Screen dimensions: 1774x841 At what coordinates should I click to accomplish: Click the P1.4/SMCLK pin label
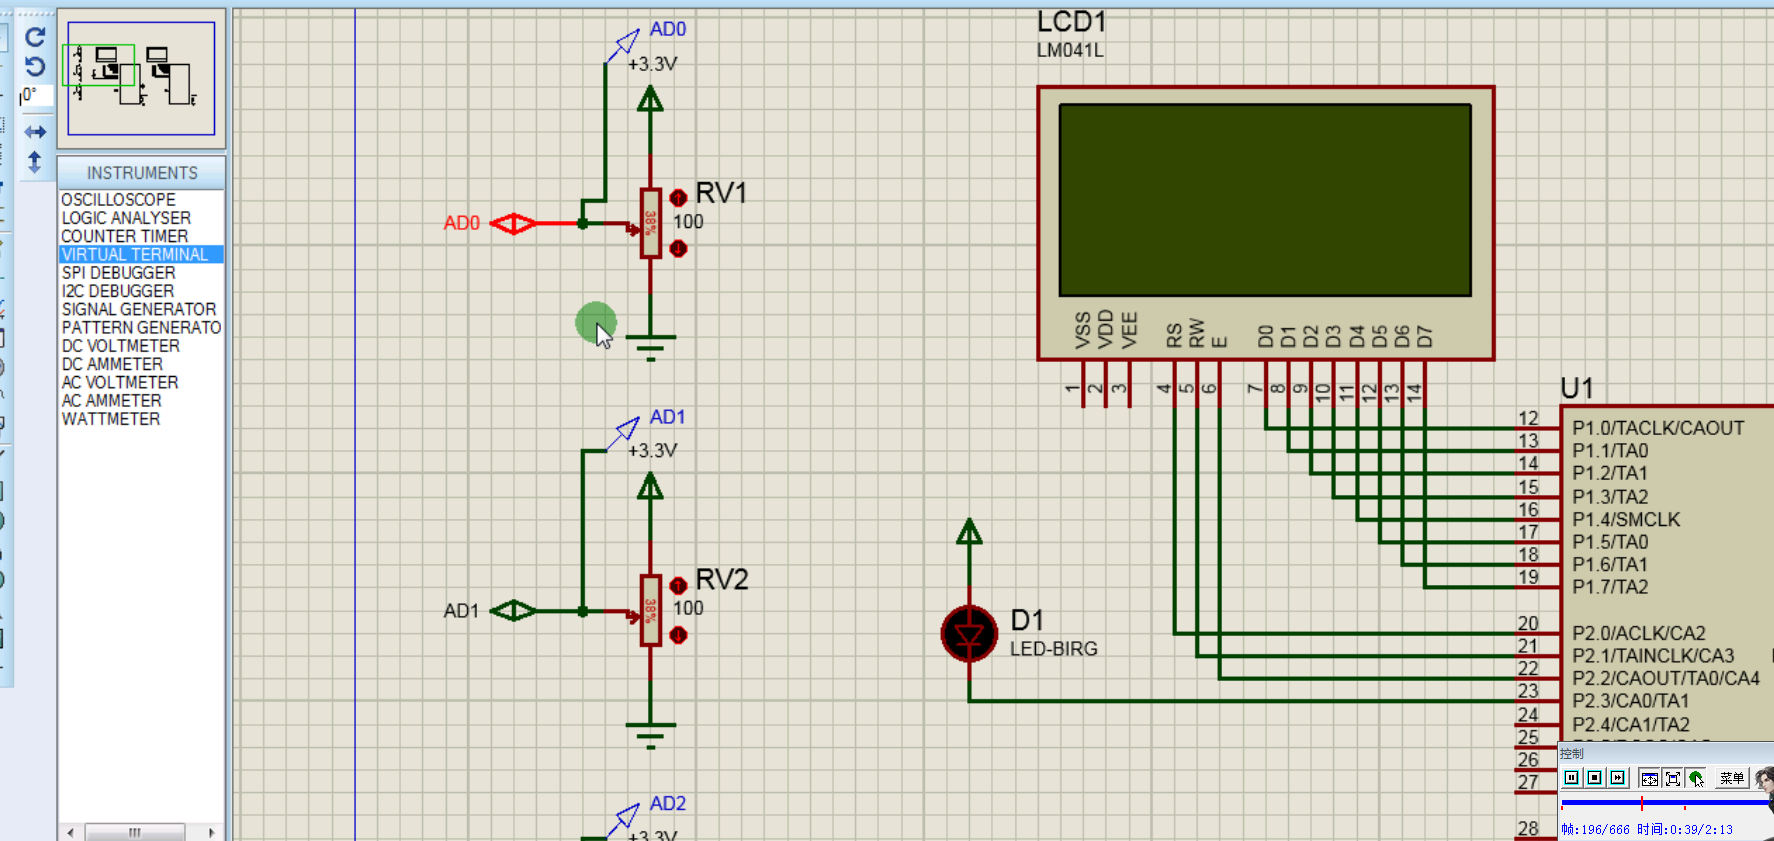tap(1626, 519)
